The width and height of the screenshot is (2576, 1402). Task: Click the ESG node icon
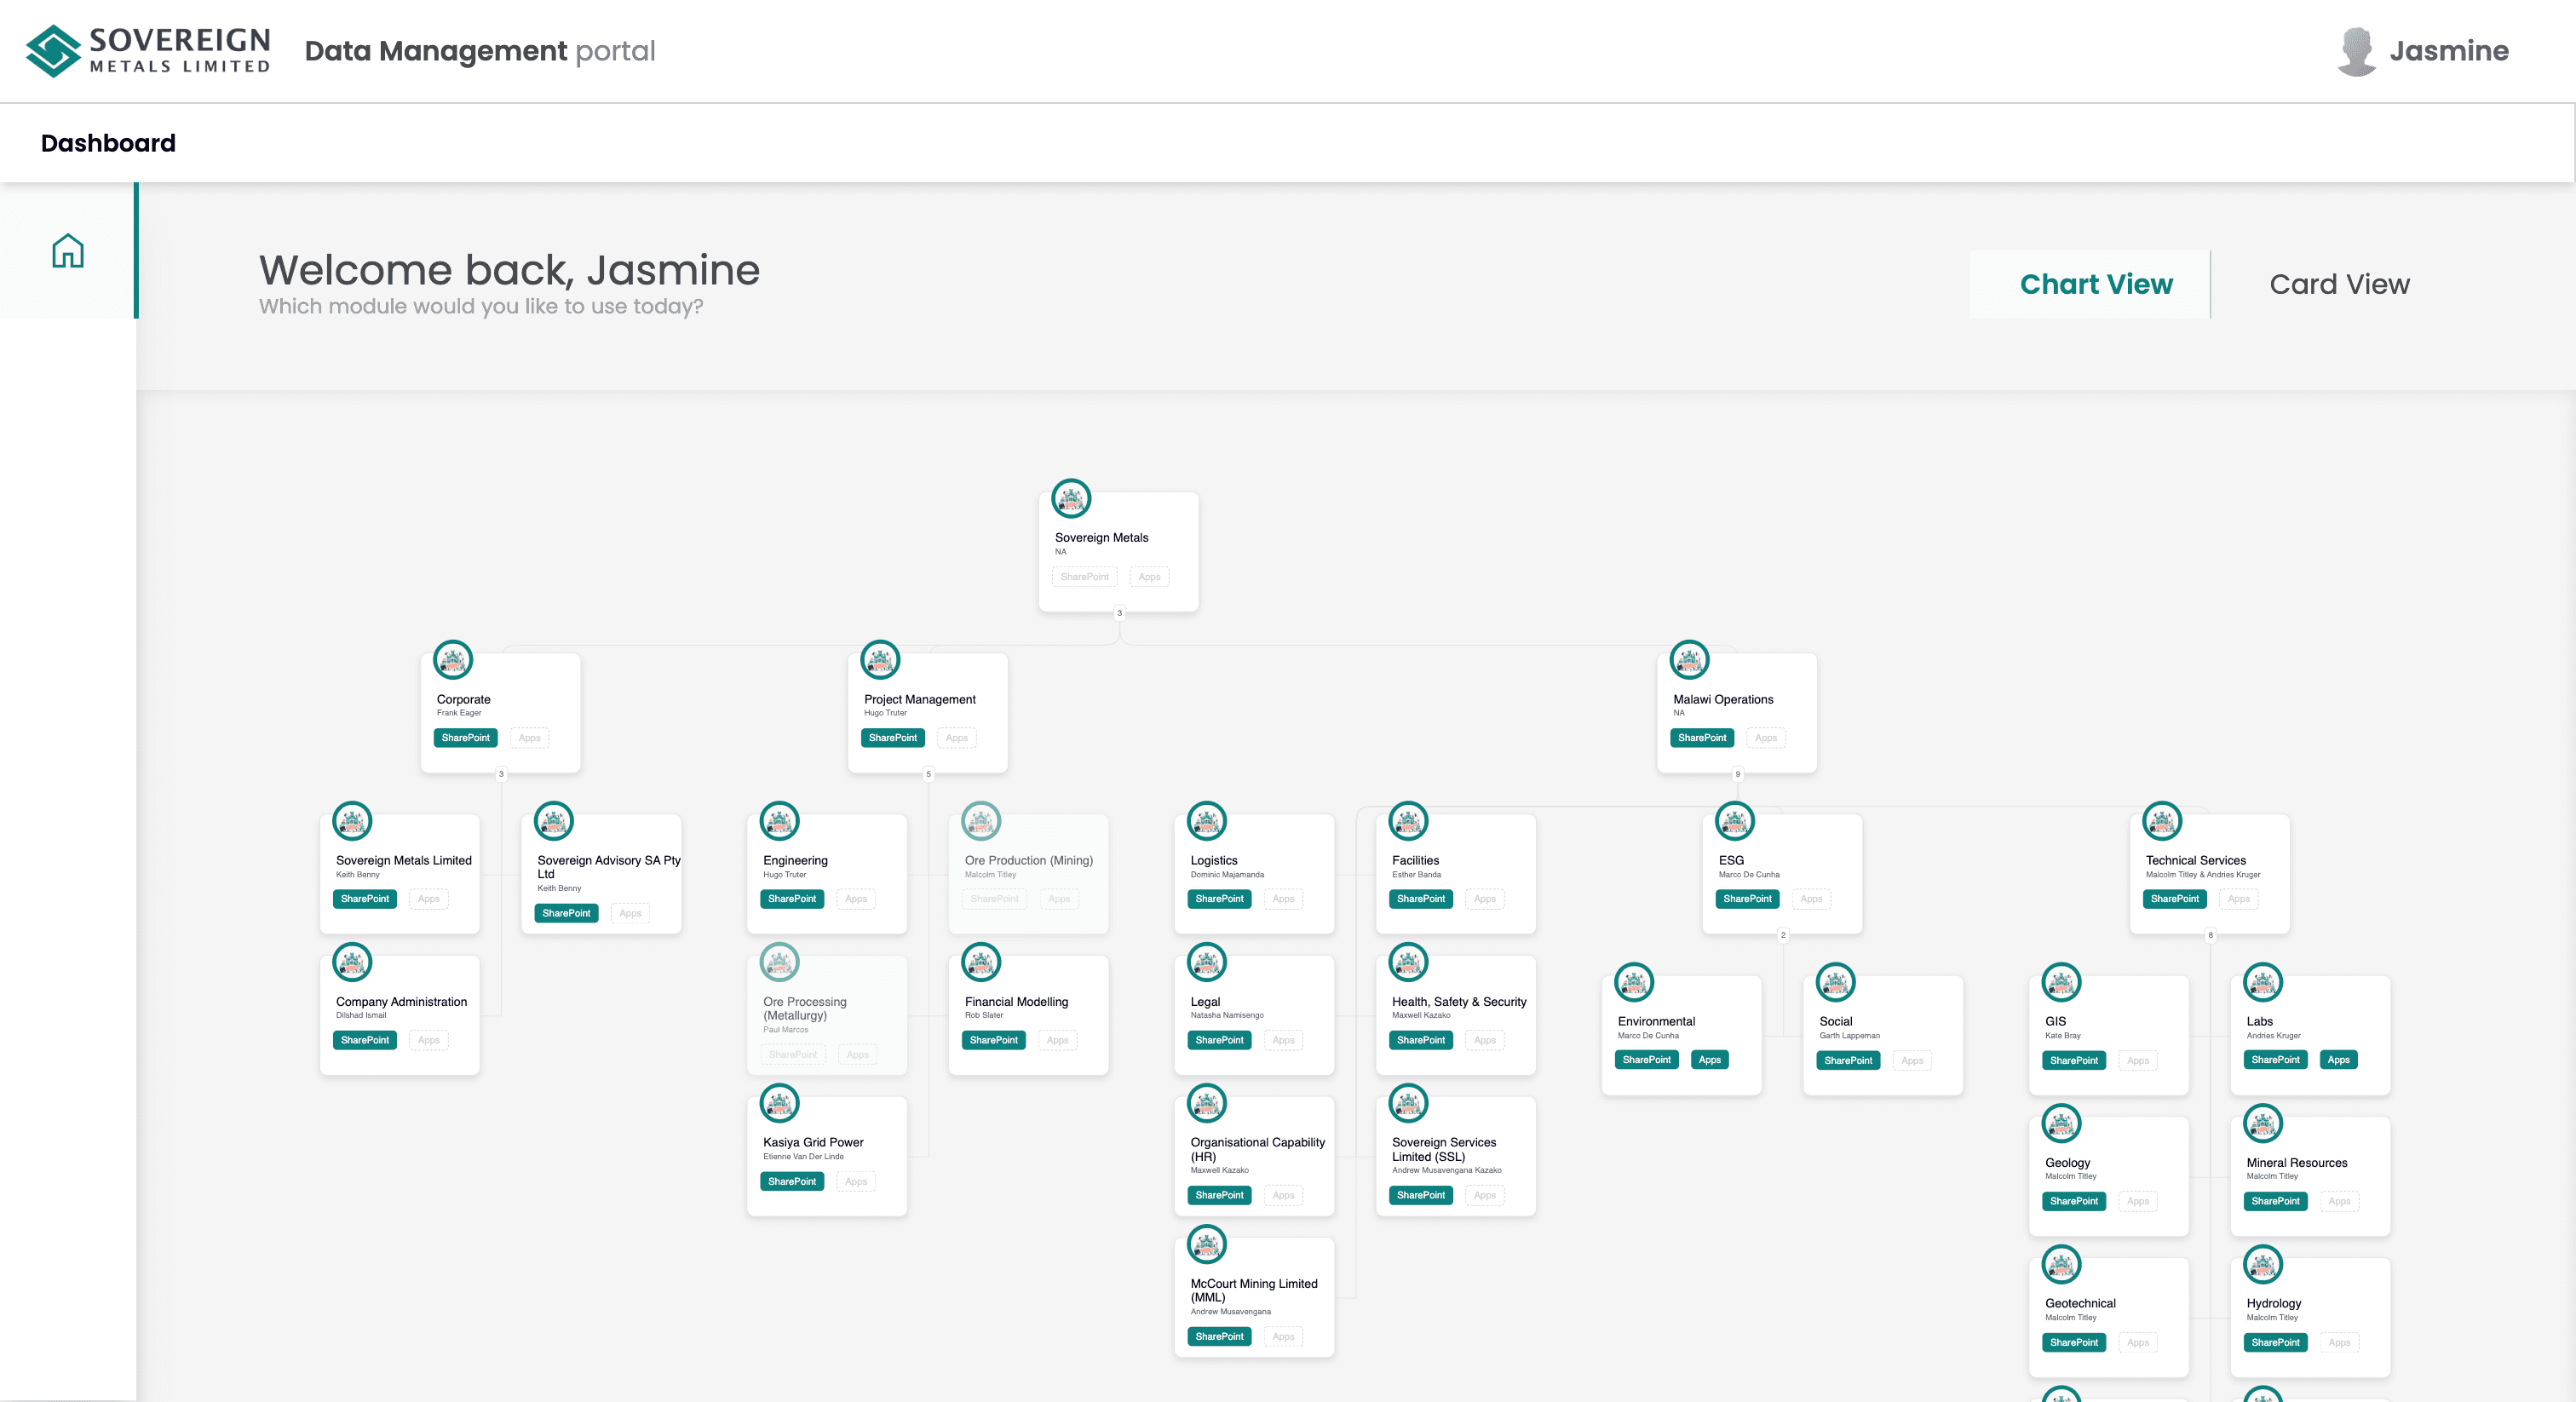(x=1735, y=821)
